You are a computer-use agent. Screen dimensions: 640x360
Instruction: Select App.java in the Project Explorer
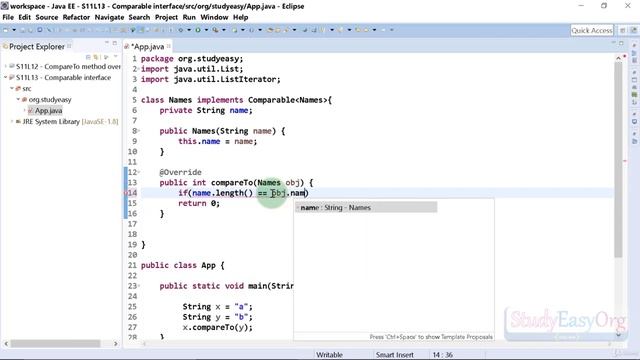point(45,110)
